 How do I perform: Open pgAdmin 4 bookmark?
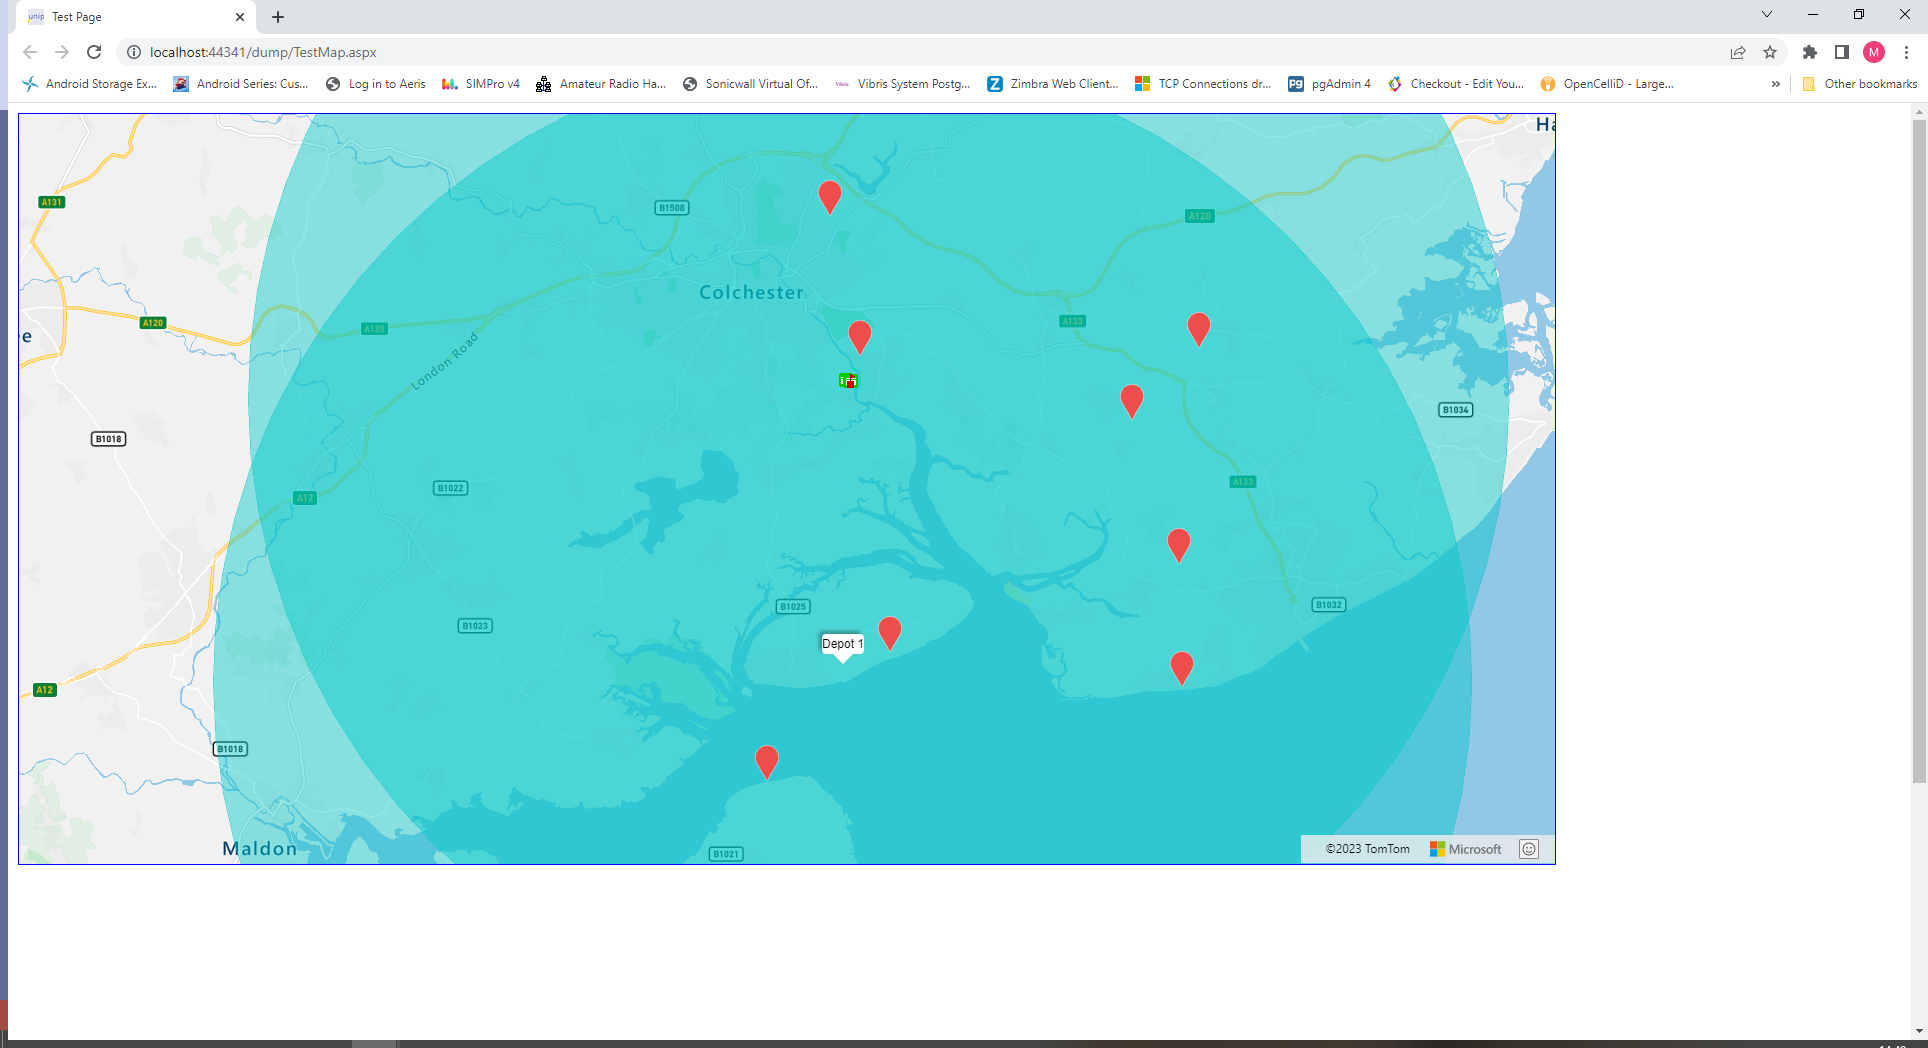(1330, 84)
